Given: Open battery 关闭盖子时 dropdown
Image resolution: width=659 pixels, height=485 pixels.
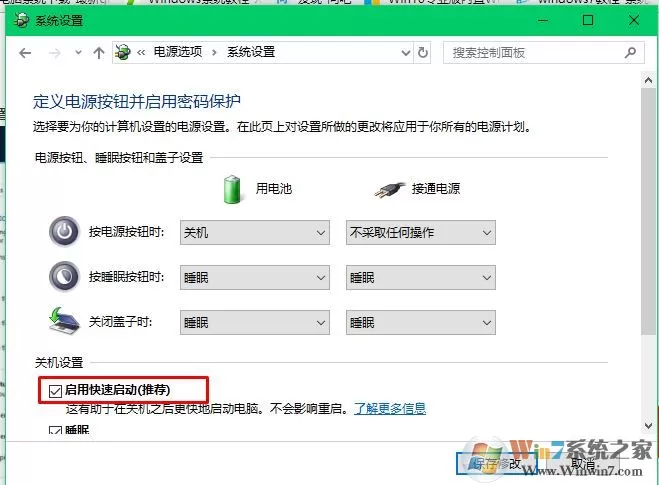Looking at the screenshot, I should coord(255,322).
